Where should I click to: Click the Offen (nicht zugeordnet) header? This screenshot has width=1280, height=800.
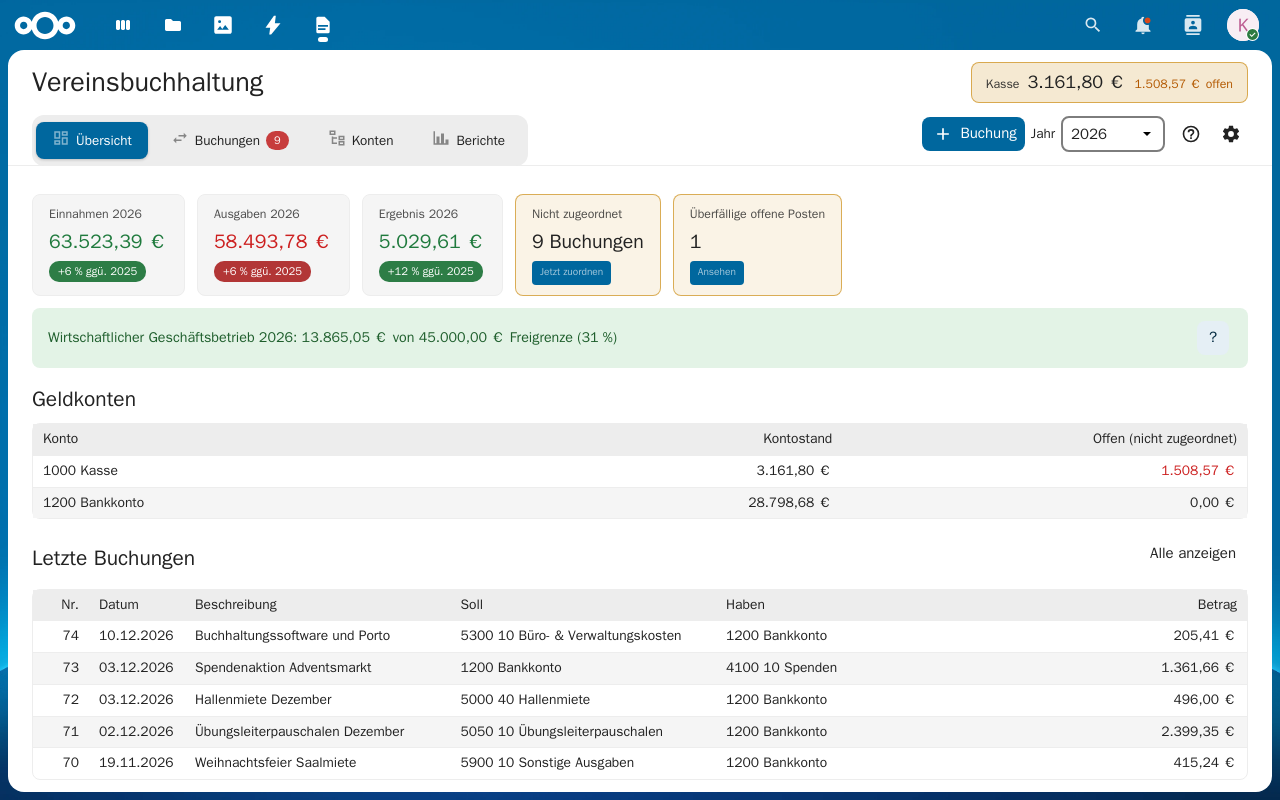tap(1165, 439)
